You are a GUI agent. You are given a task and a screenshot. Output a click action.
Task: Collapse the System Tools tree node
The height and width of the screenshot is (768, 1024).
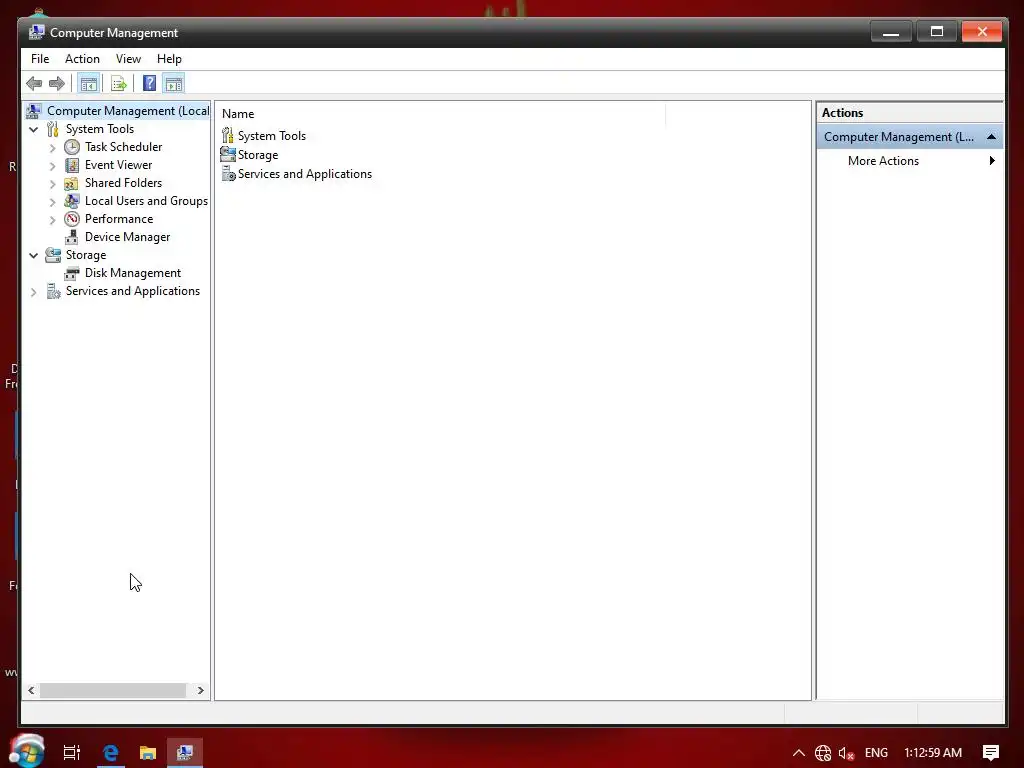click(33, 129)
